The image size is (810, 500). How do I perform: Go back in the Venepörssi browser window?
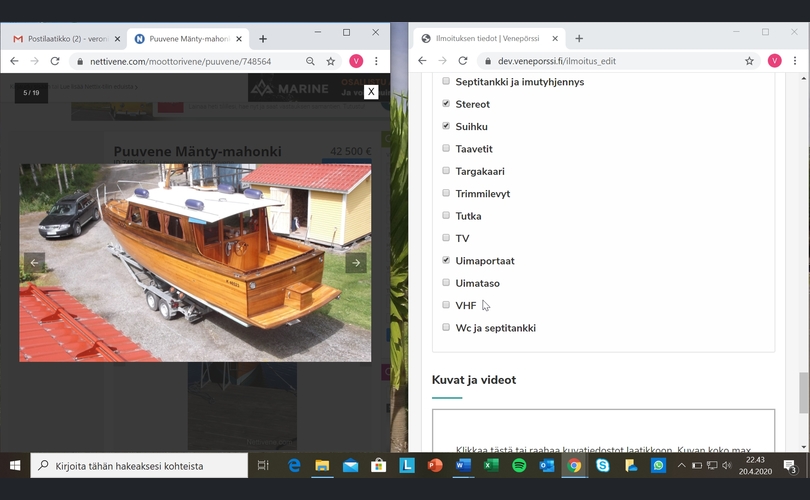[x=422, y=60]
